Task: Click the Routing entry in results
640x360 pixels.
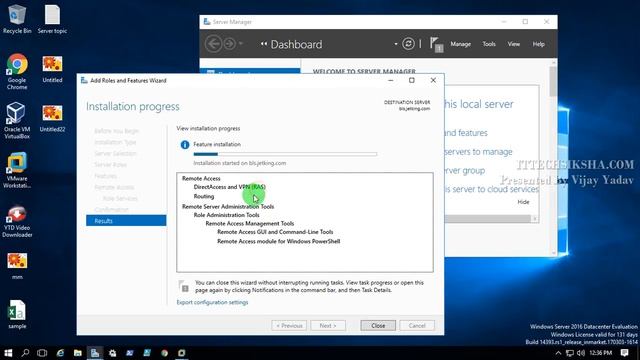Action: (x=204, y=196)
